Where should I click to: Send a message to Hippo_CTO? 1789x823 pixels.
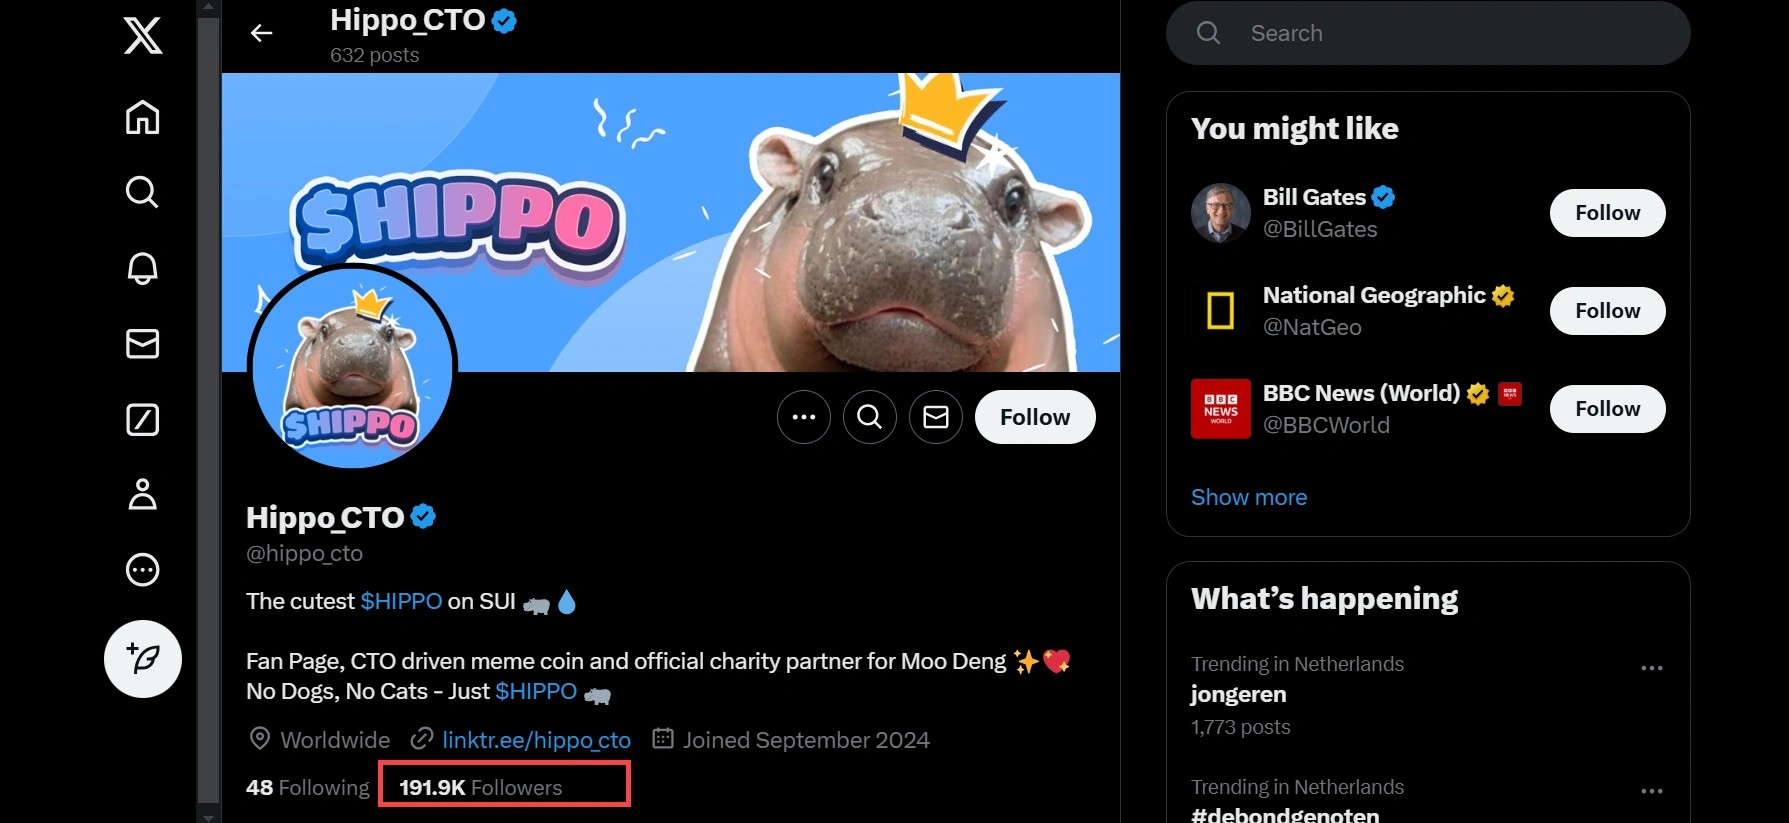click(x=936, y=417)
